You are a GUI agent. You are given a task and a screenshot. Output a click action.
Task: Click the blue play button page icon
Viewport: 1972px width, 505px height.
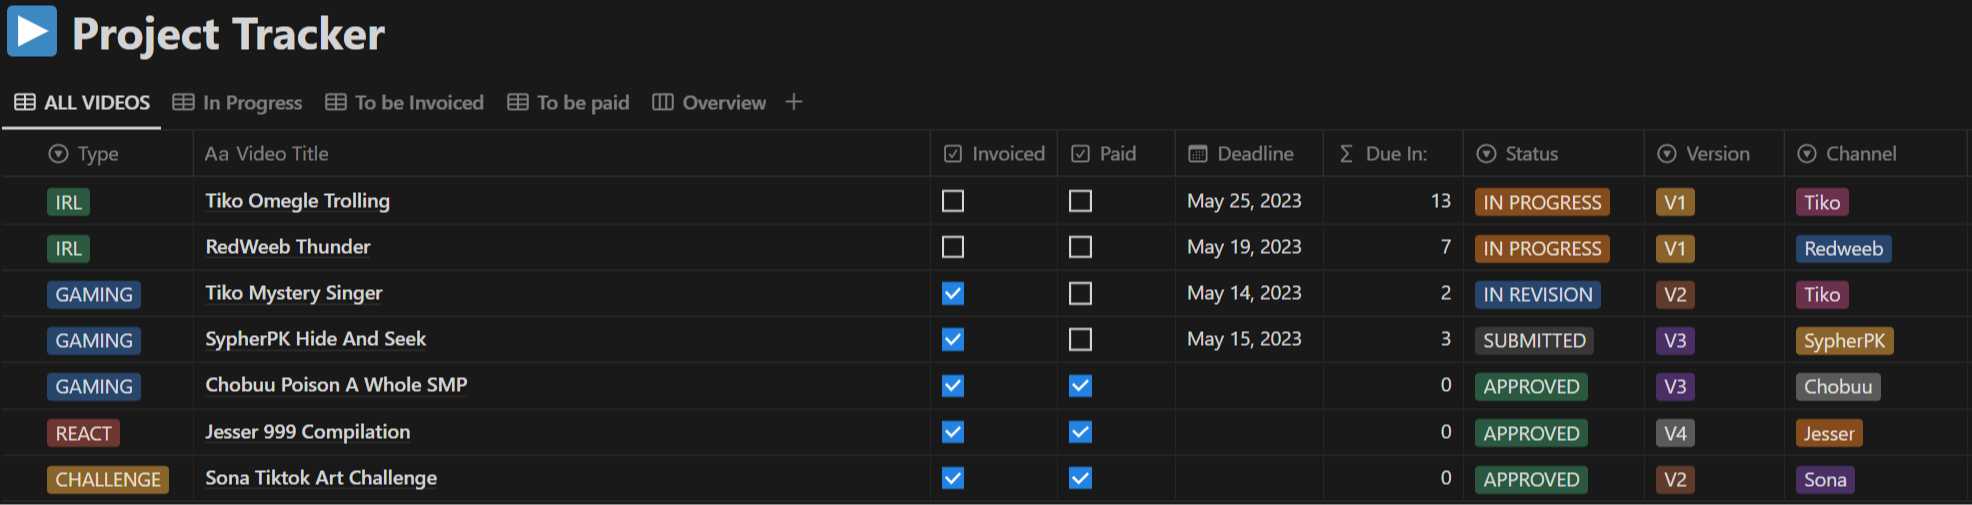click(32, 31)
